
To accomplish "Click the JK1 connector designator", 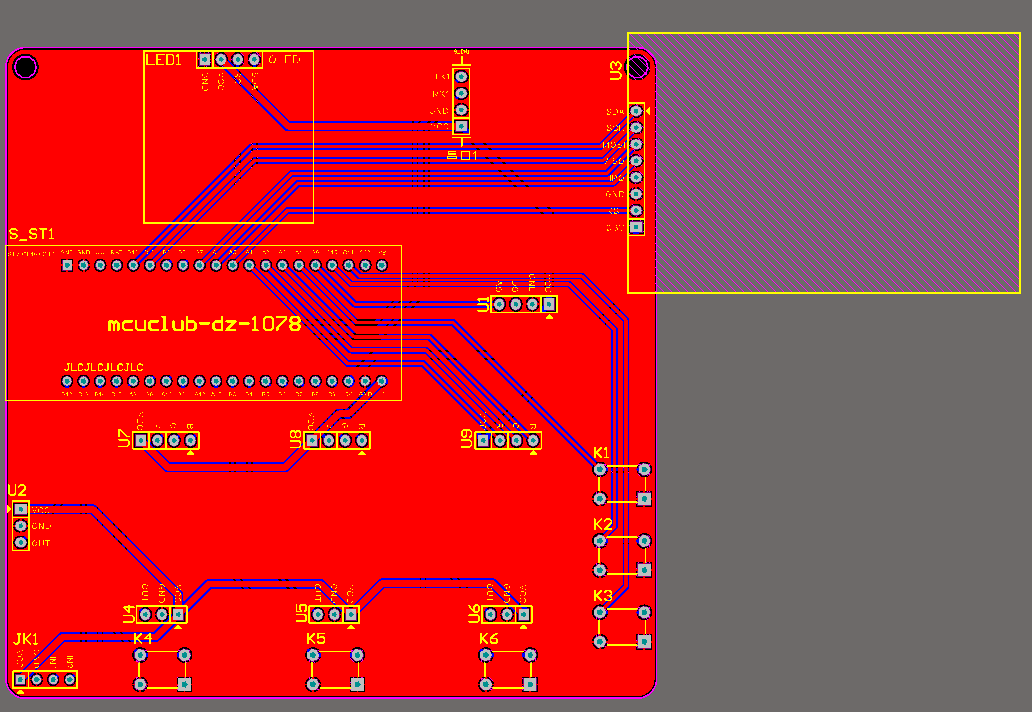I will click(26, 640).
